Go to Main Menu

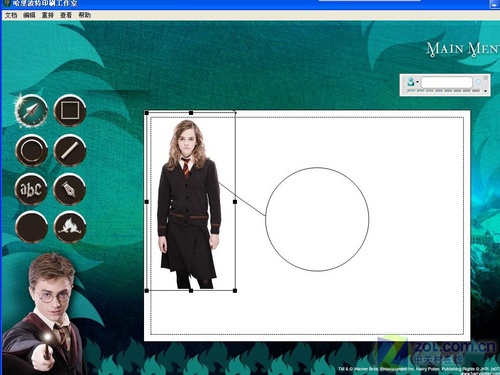(463, 49)
